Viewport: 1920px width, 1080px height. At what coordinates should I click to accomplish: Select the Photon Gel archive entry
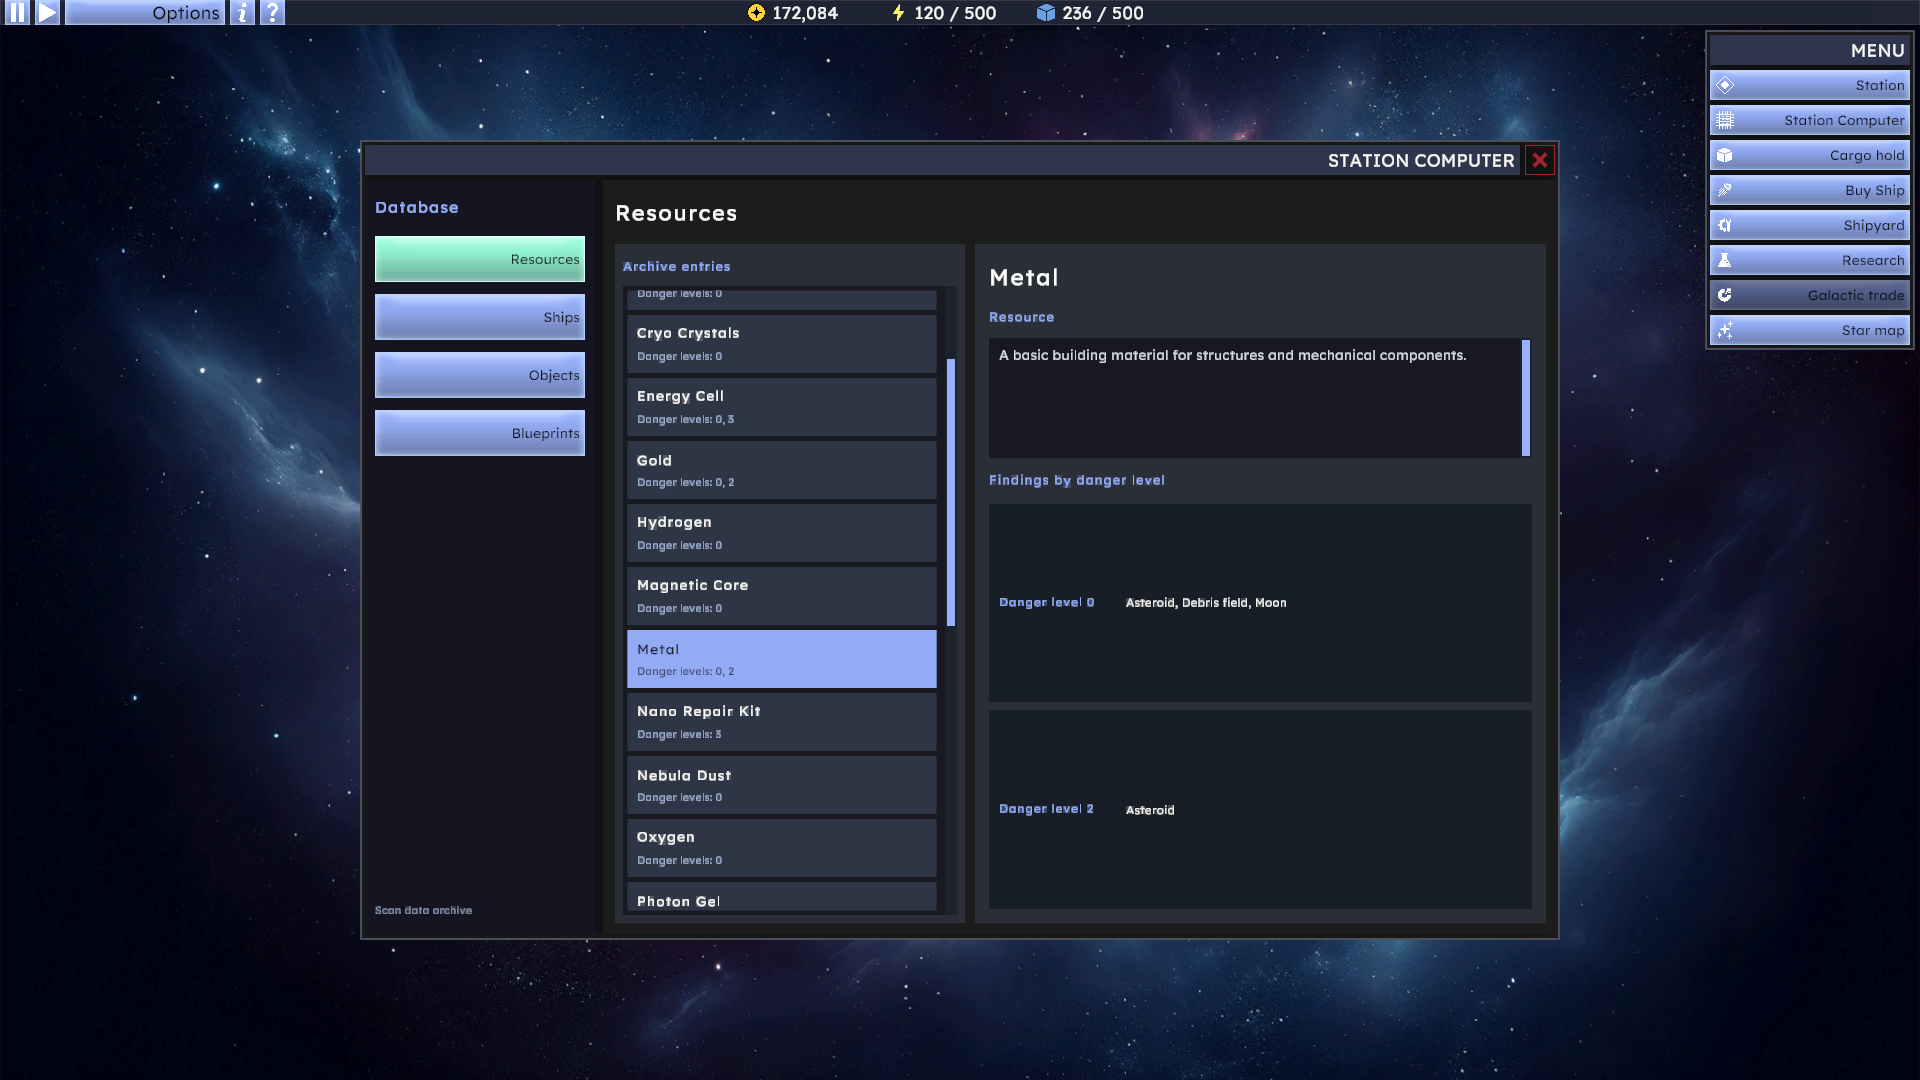[x=782, y=897]
